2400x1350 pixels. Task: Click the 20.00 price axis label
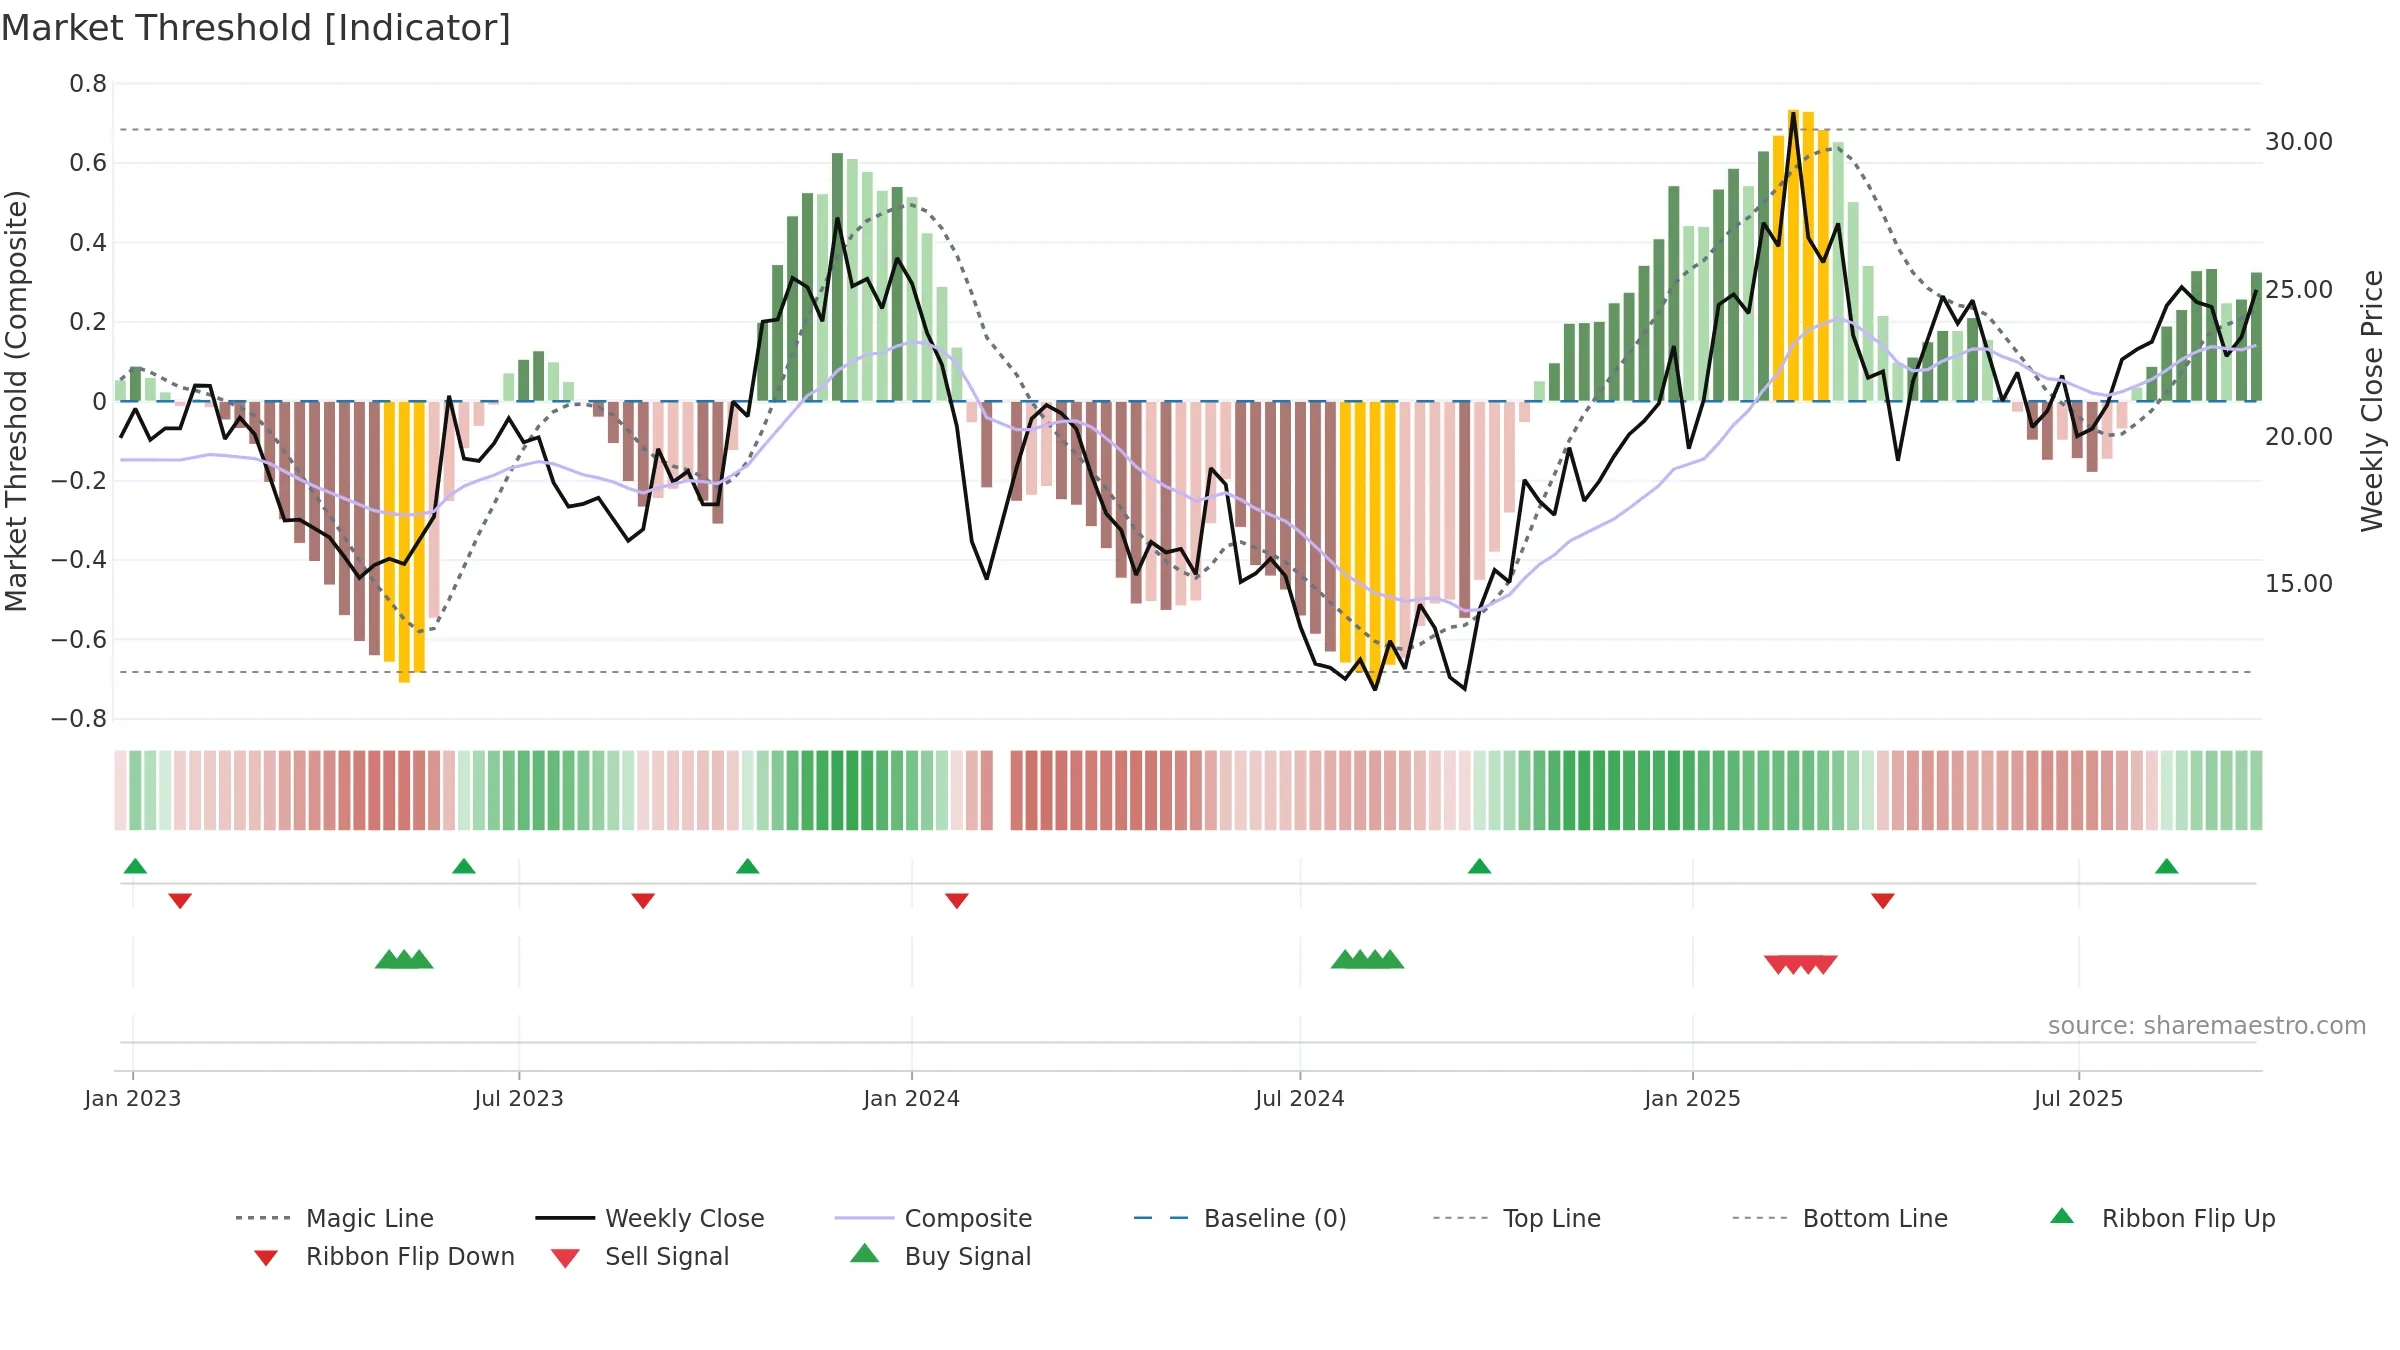coord(2299,437)
